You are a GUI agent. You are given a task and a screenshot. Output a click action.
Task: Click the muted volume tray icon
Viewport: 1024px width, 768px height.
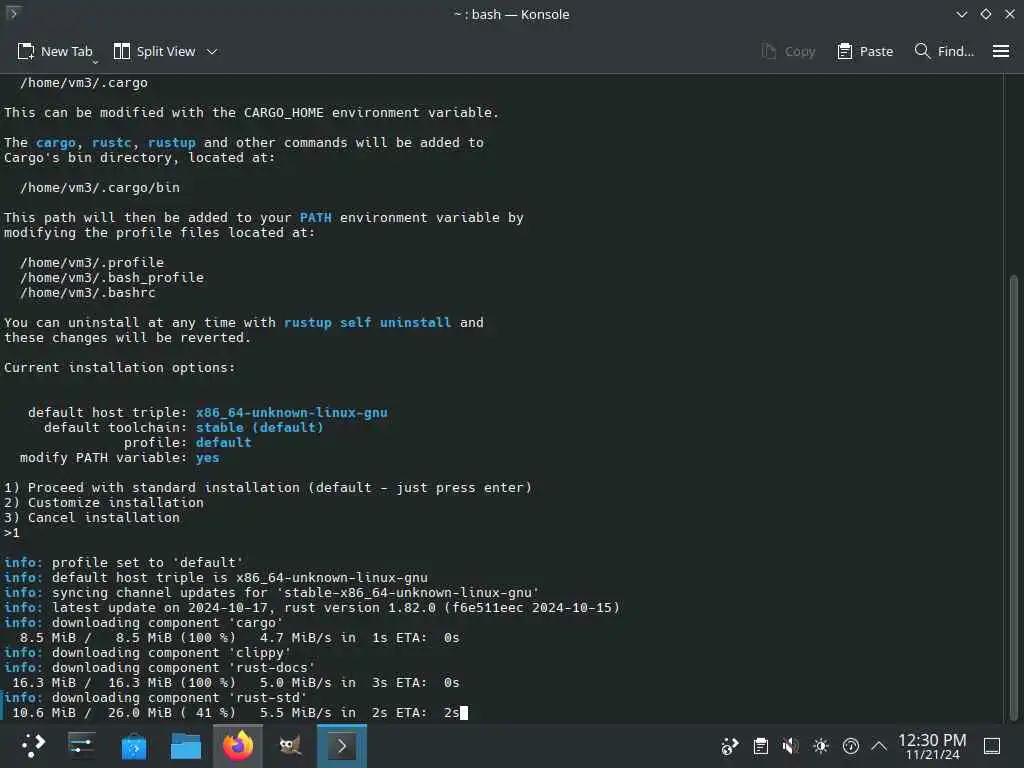790,746
